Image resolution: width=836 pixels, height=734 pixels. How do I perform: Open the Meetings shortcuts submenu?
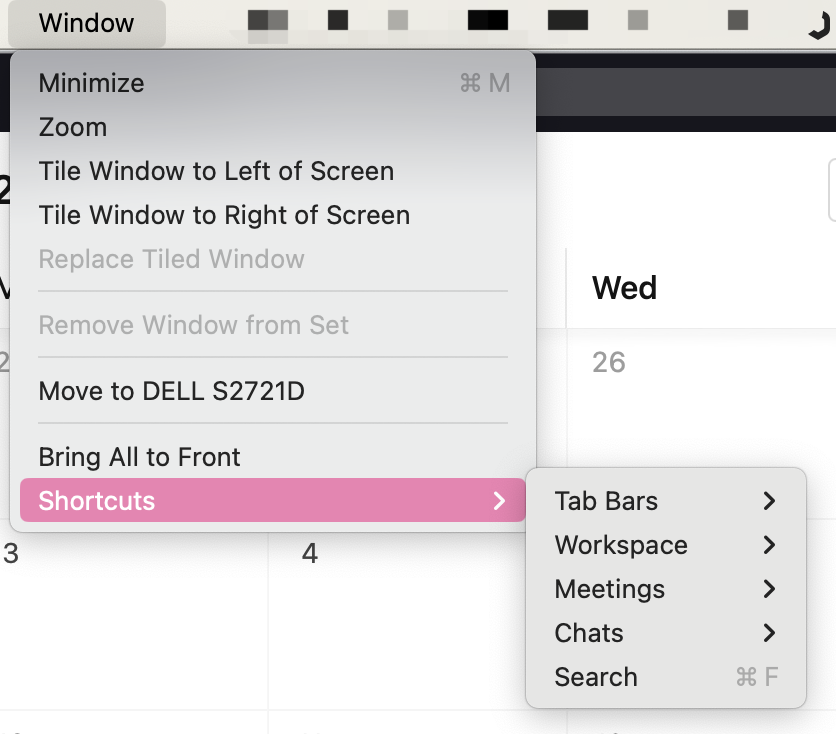point(610,589)
